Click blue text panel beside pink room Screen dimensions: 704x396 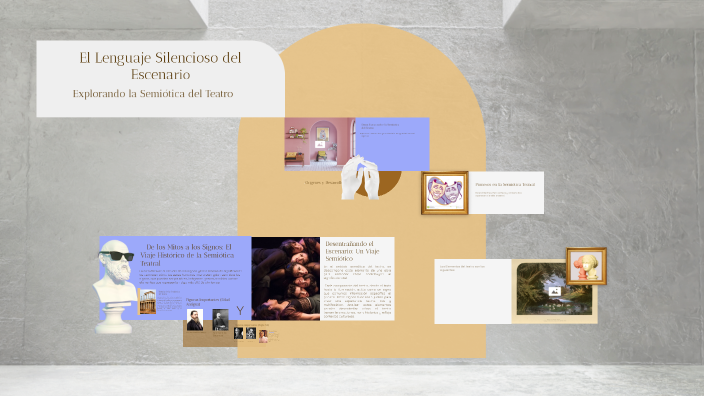pos(392,144)
